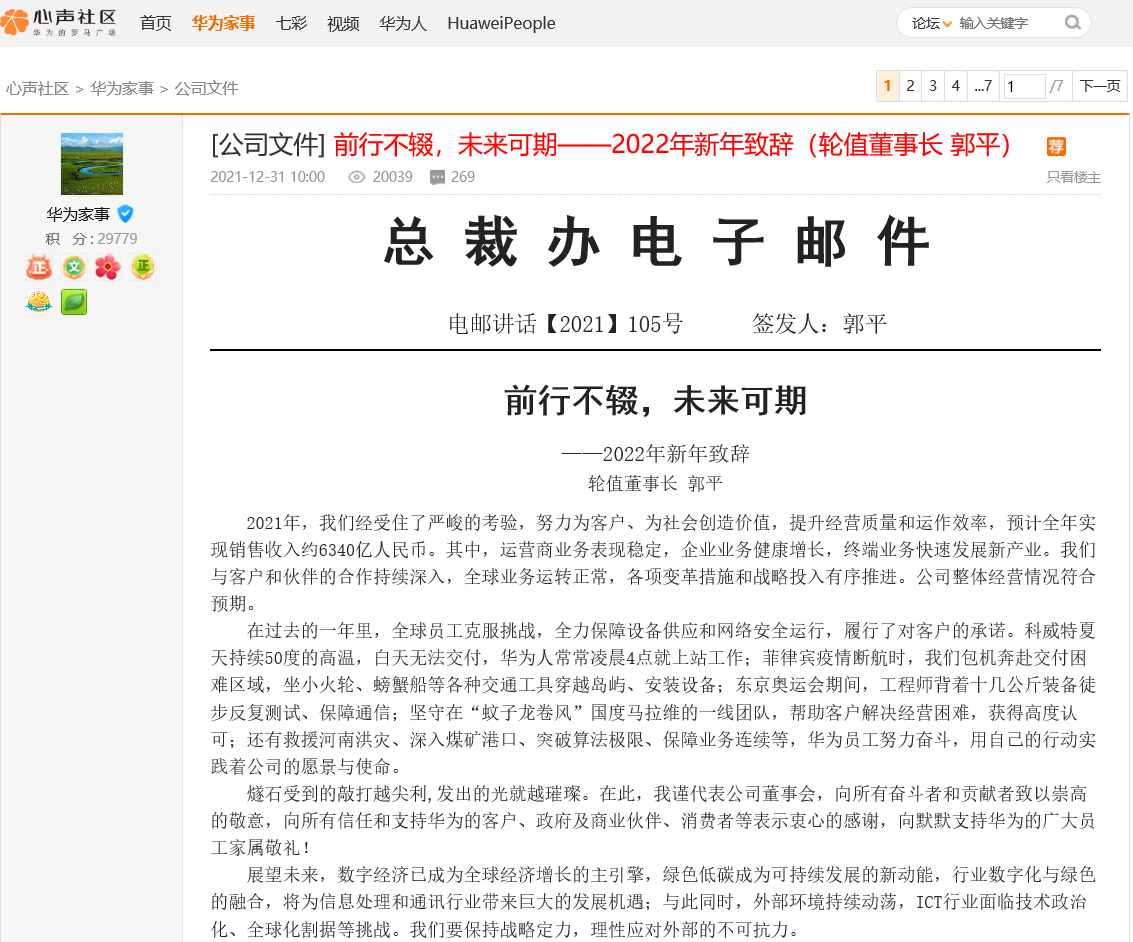The height and width of the screenshot is (942, 1133).
Task: Toggle 只看楼主 author-only filter
Action: 1074,177
